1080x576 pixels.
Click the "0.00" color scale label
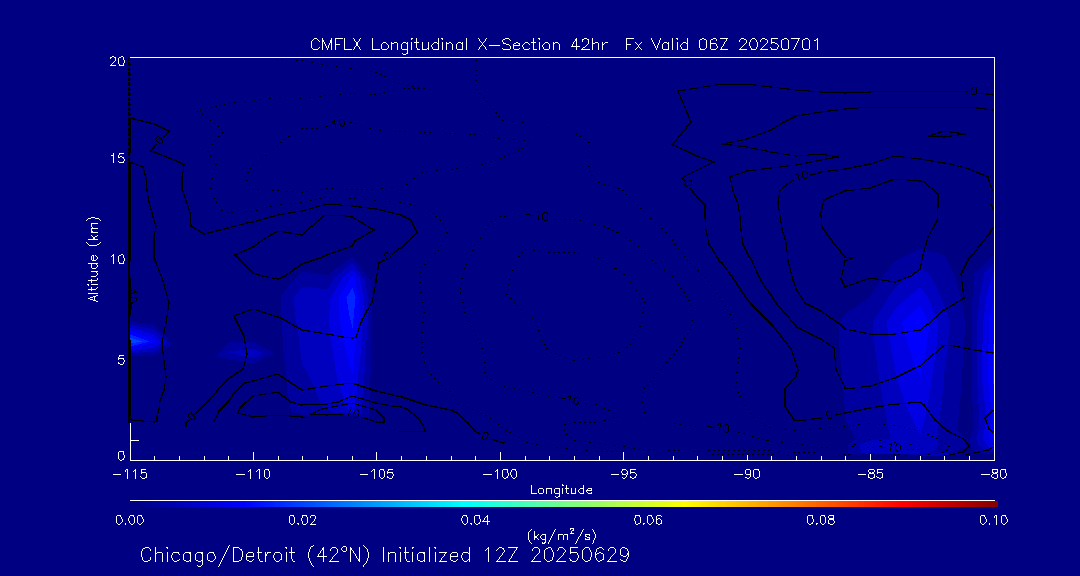tap(129, 520)
